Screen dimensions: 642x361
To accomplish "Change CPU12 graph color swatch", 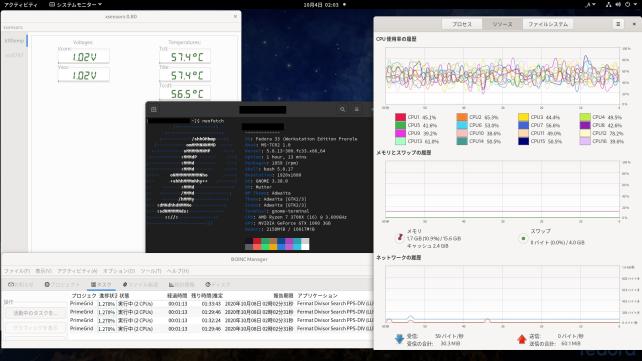I will [585, 133].
